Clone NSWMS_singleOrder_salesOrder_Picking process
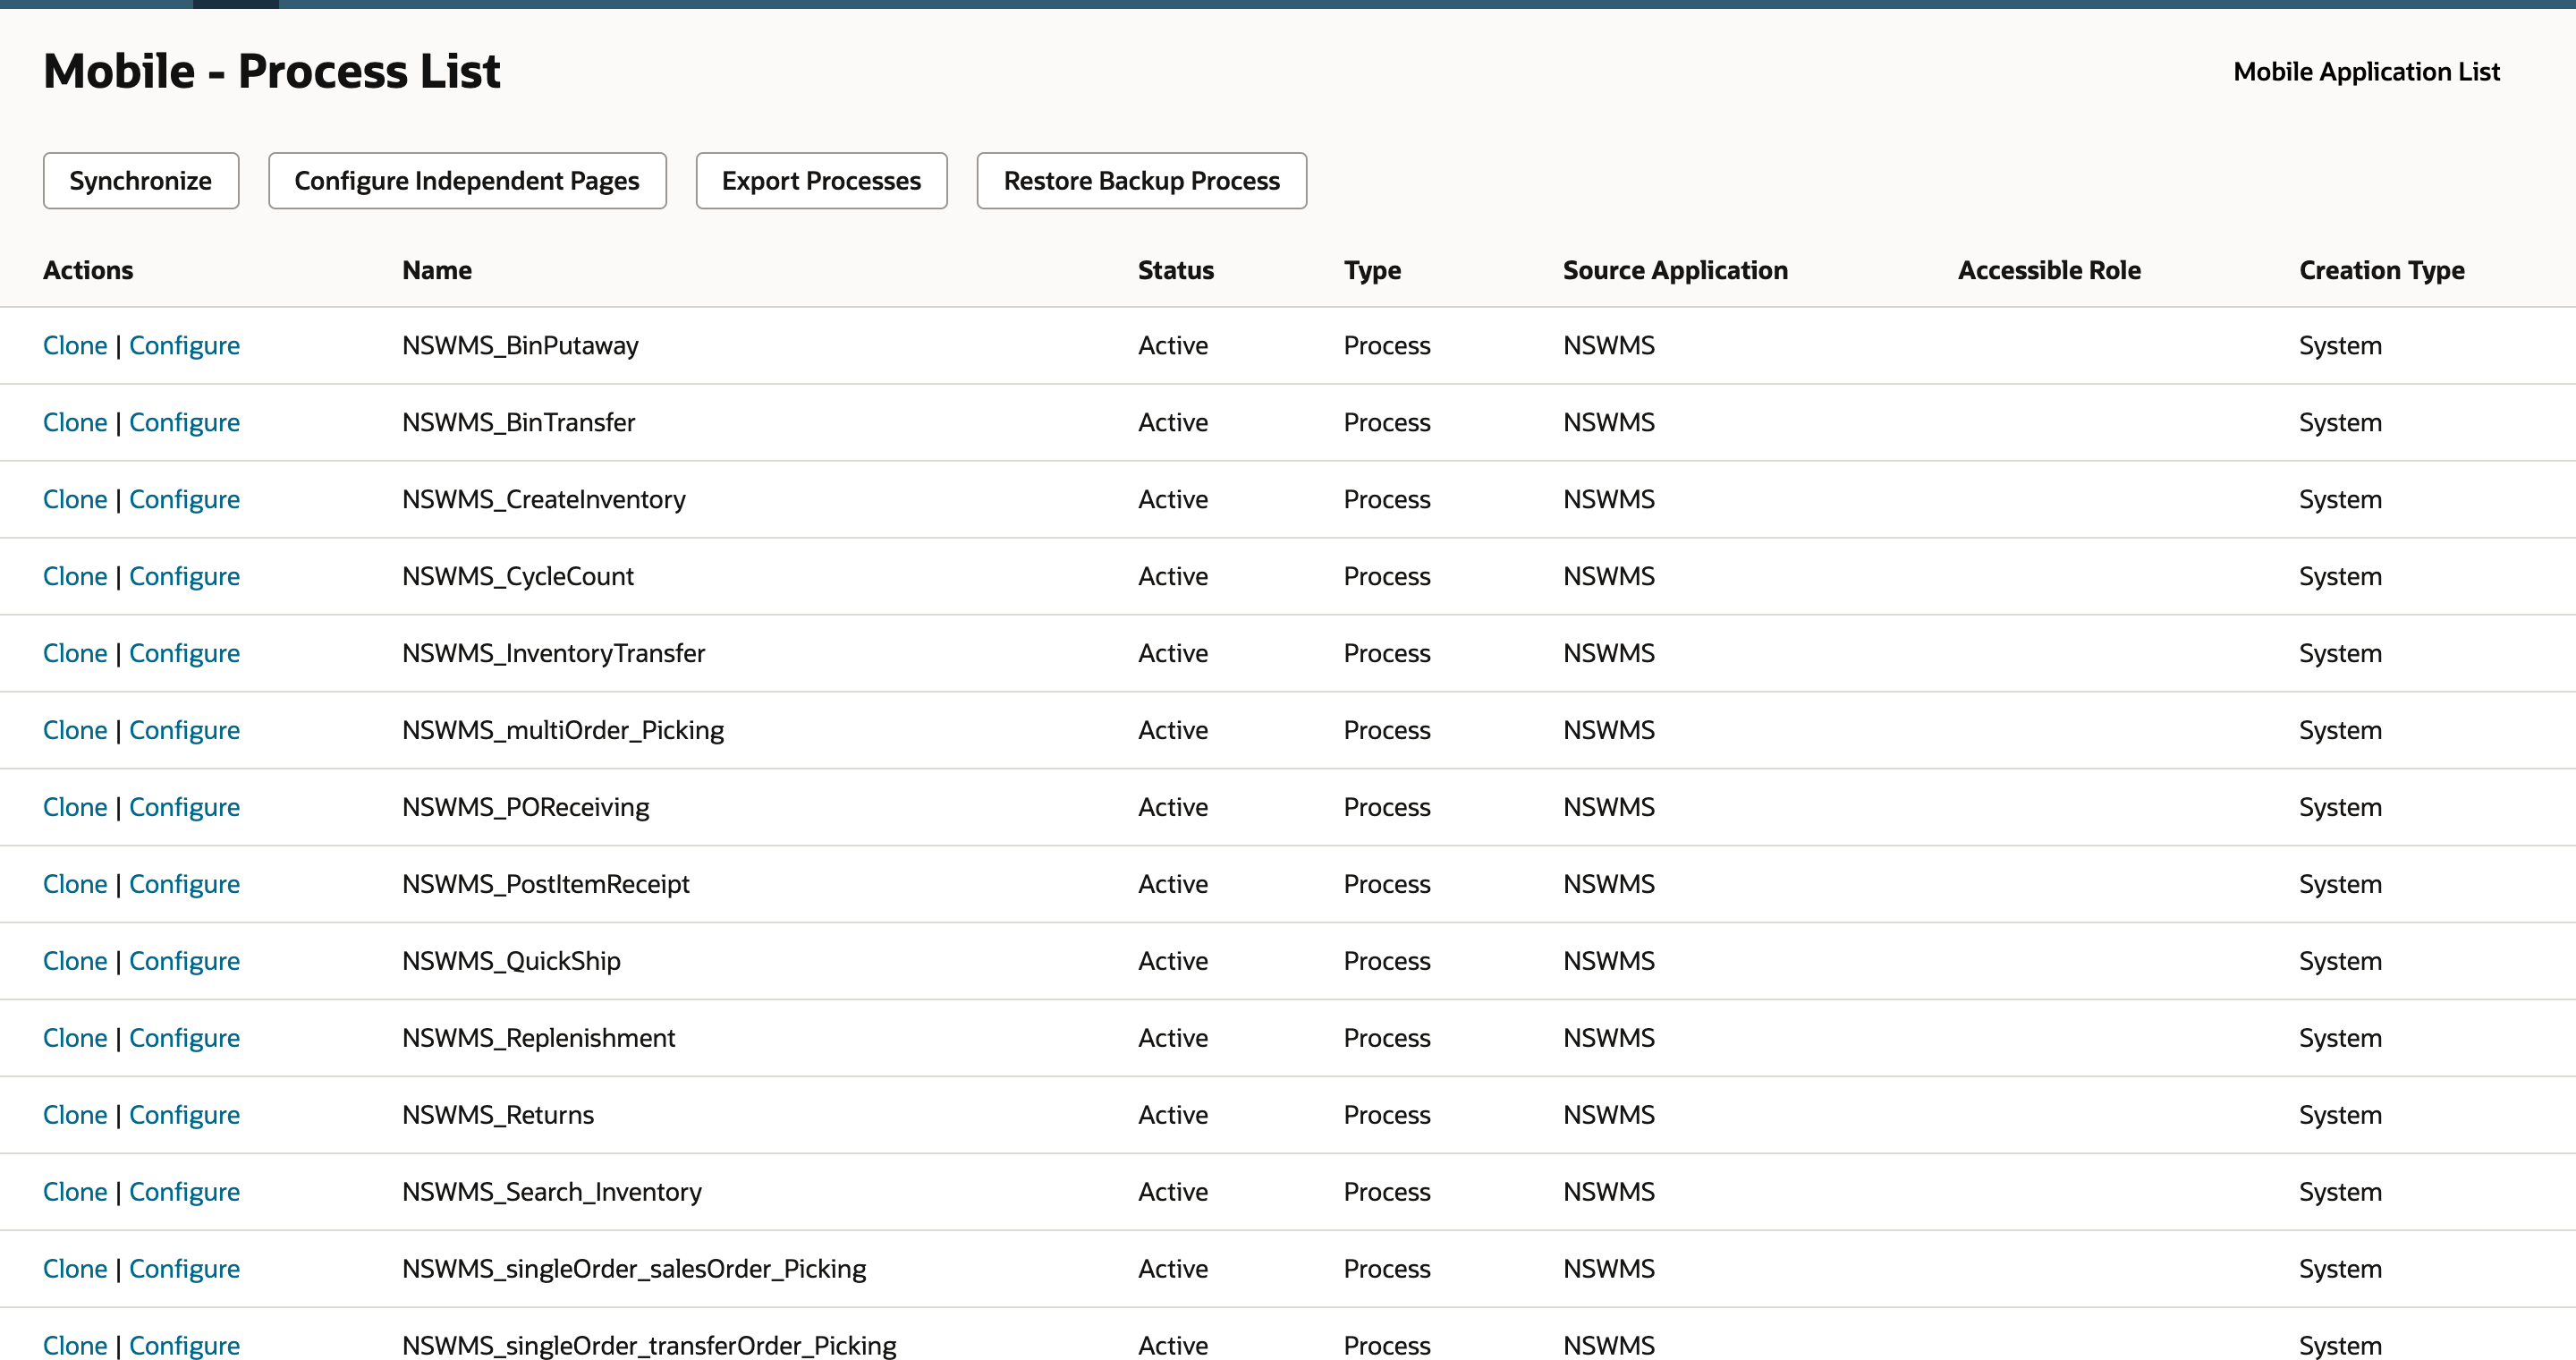The width and height of the screenshot is (2576, 1360). click(x=75, y=1269)
